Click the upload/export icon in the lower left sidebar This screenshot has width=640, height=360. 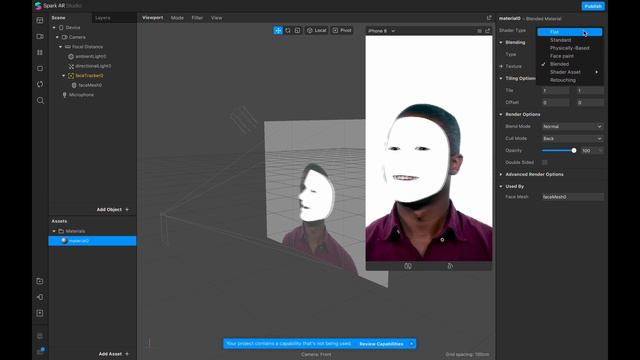40,313
